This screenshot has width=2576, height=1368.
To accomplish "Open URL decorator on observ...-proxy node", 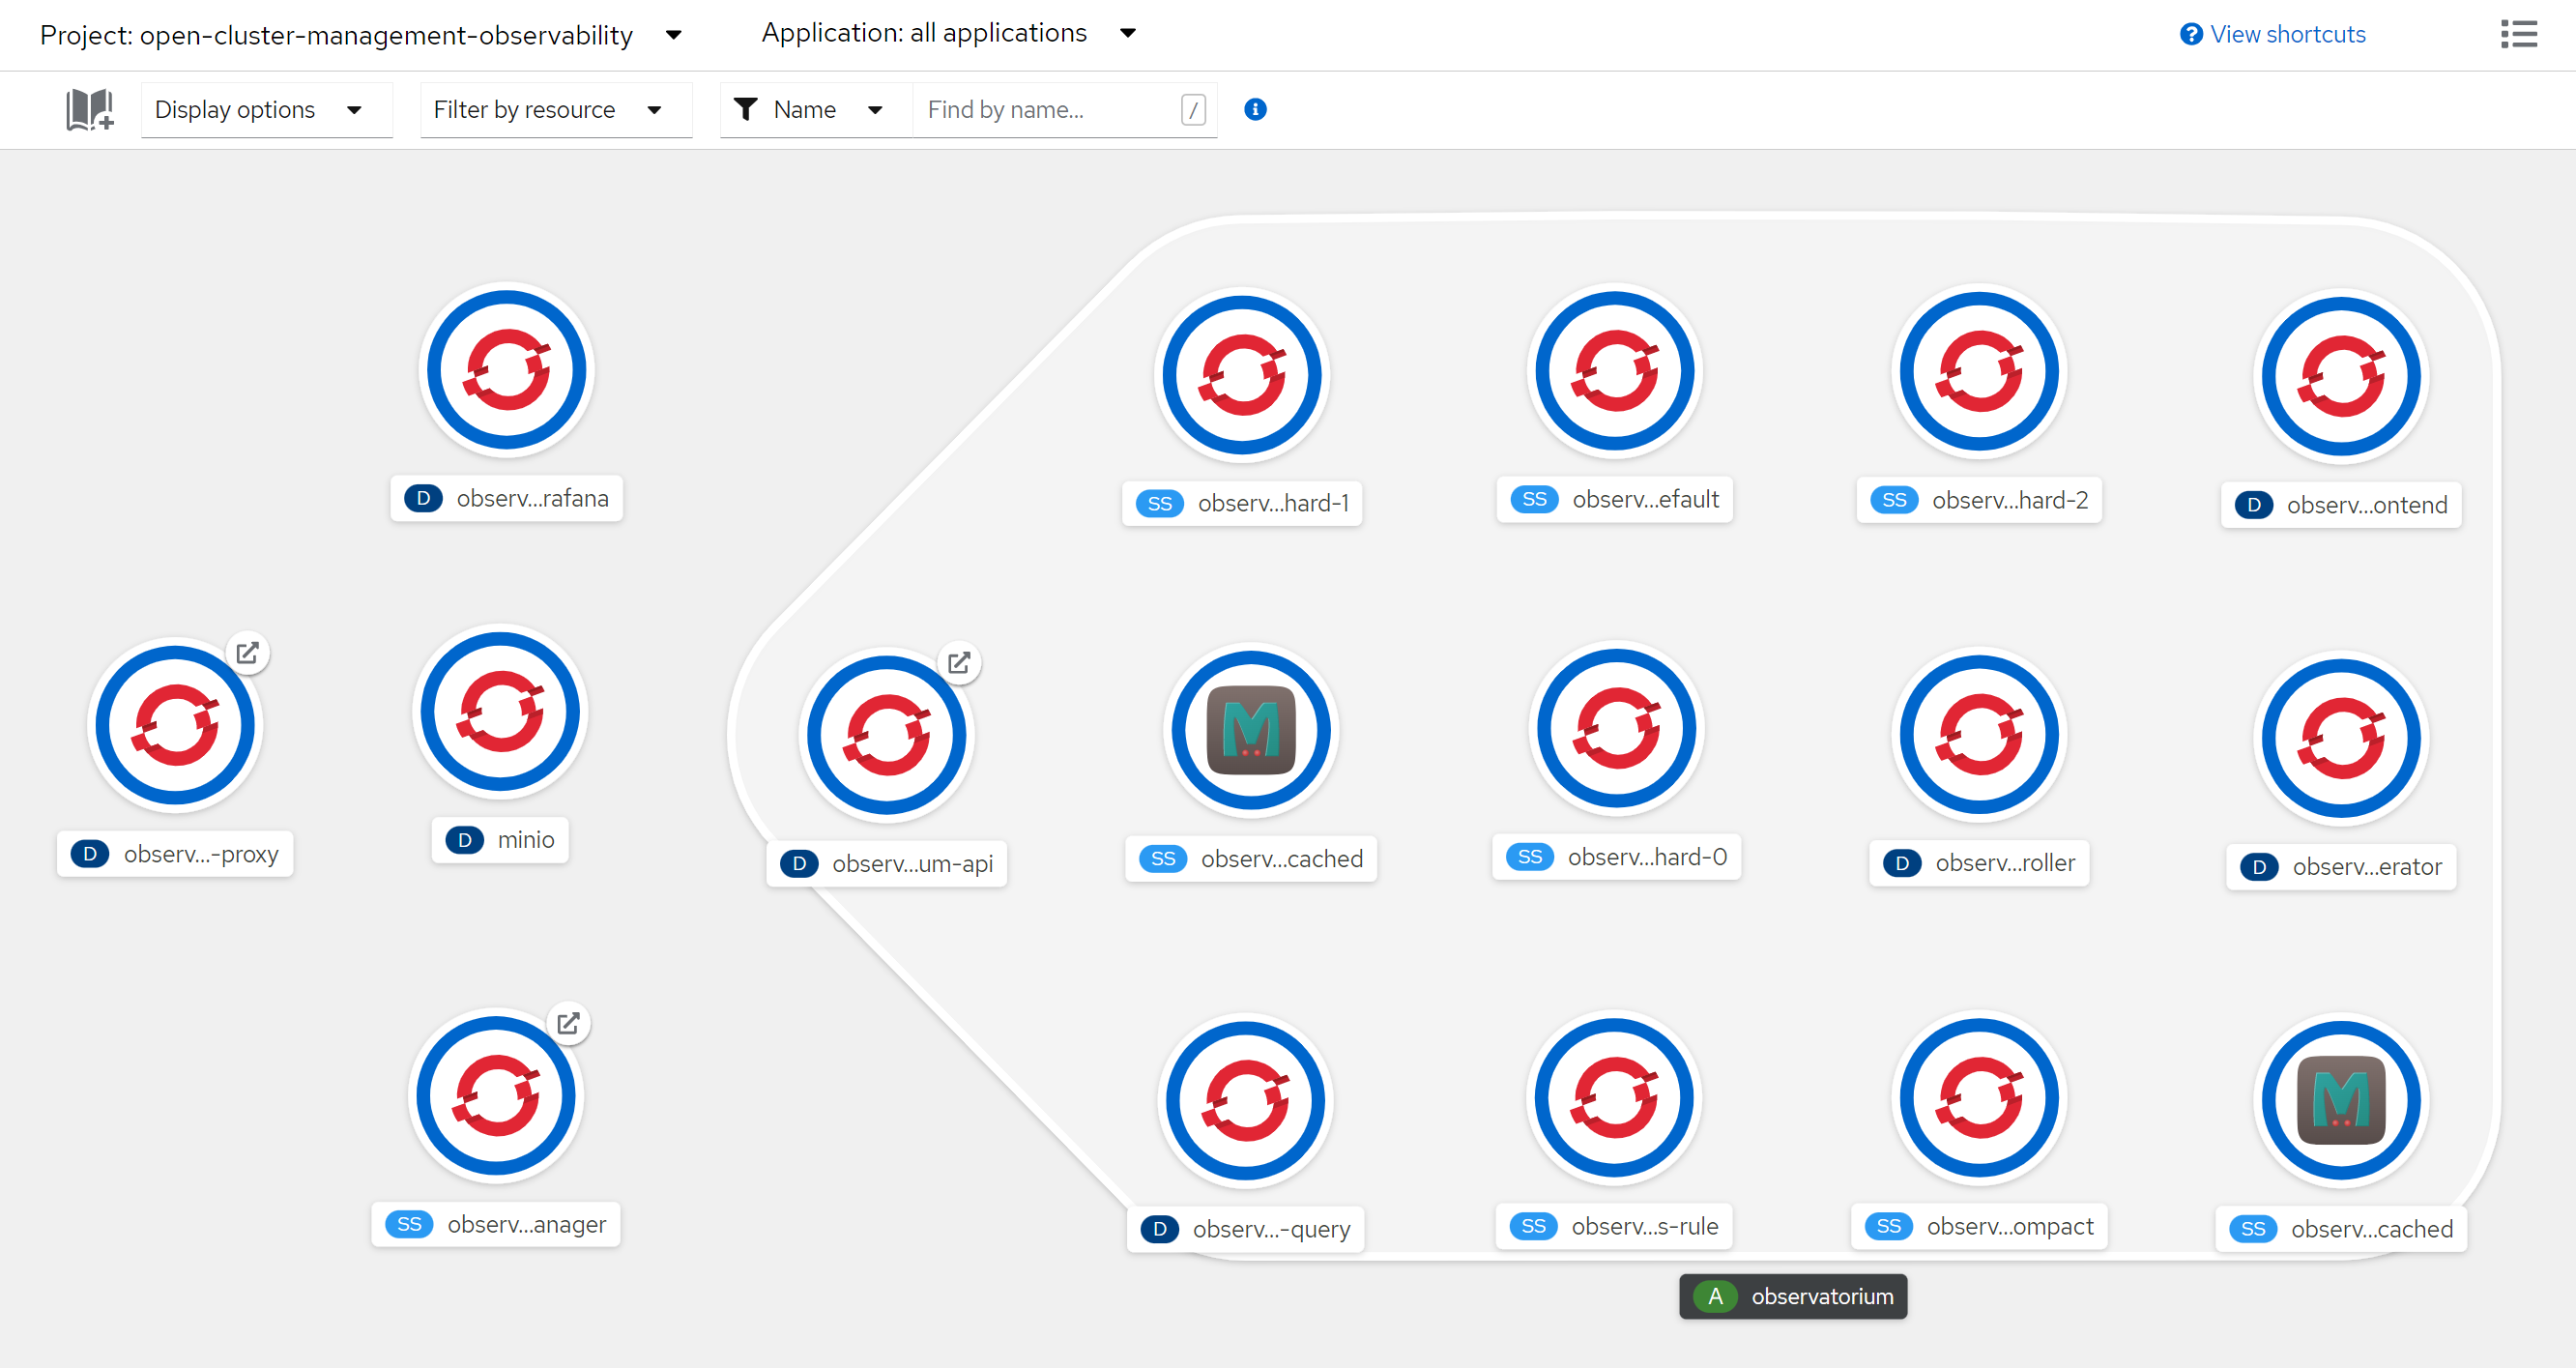I will click(x=248, y=653).
